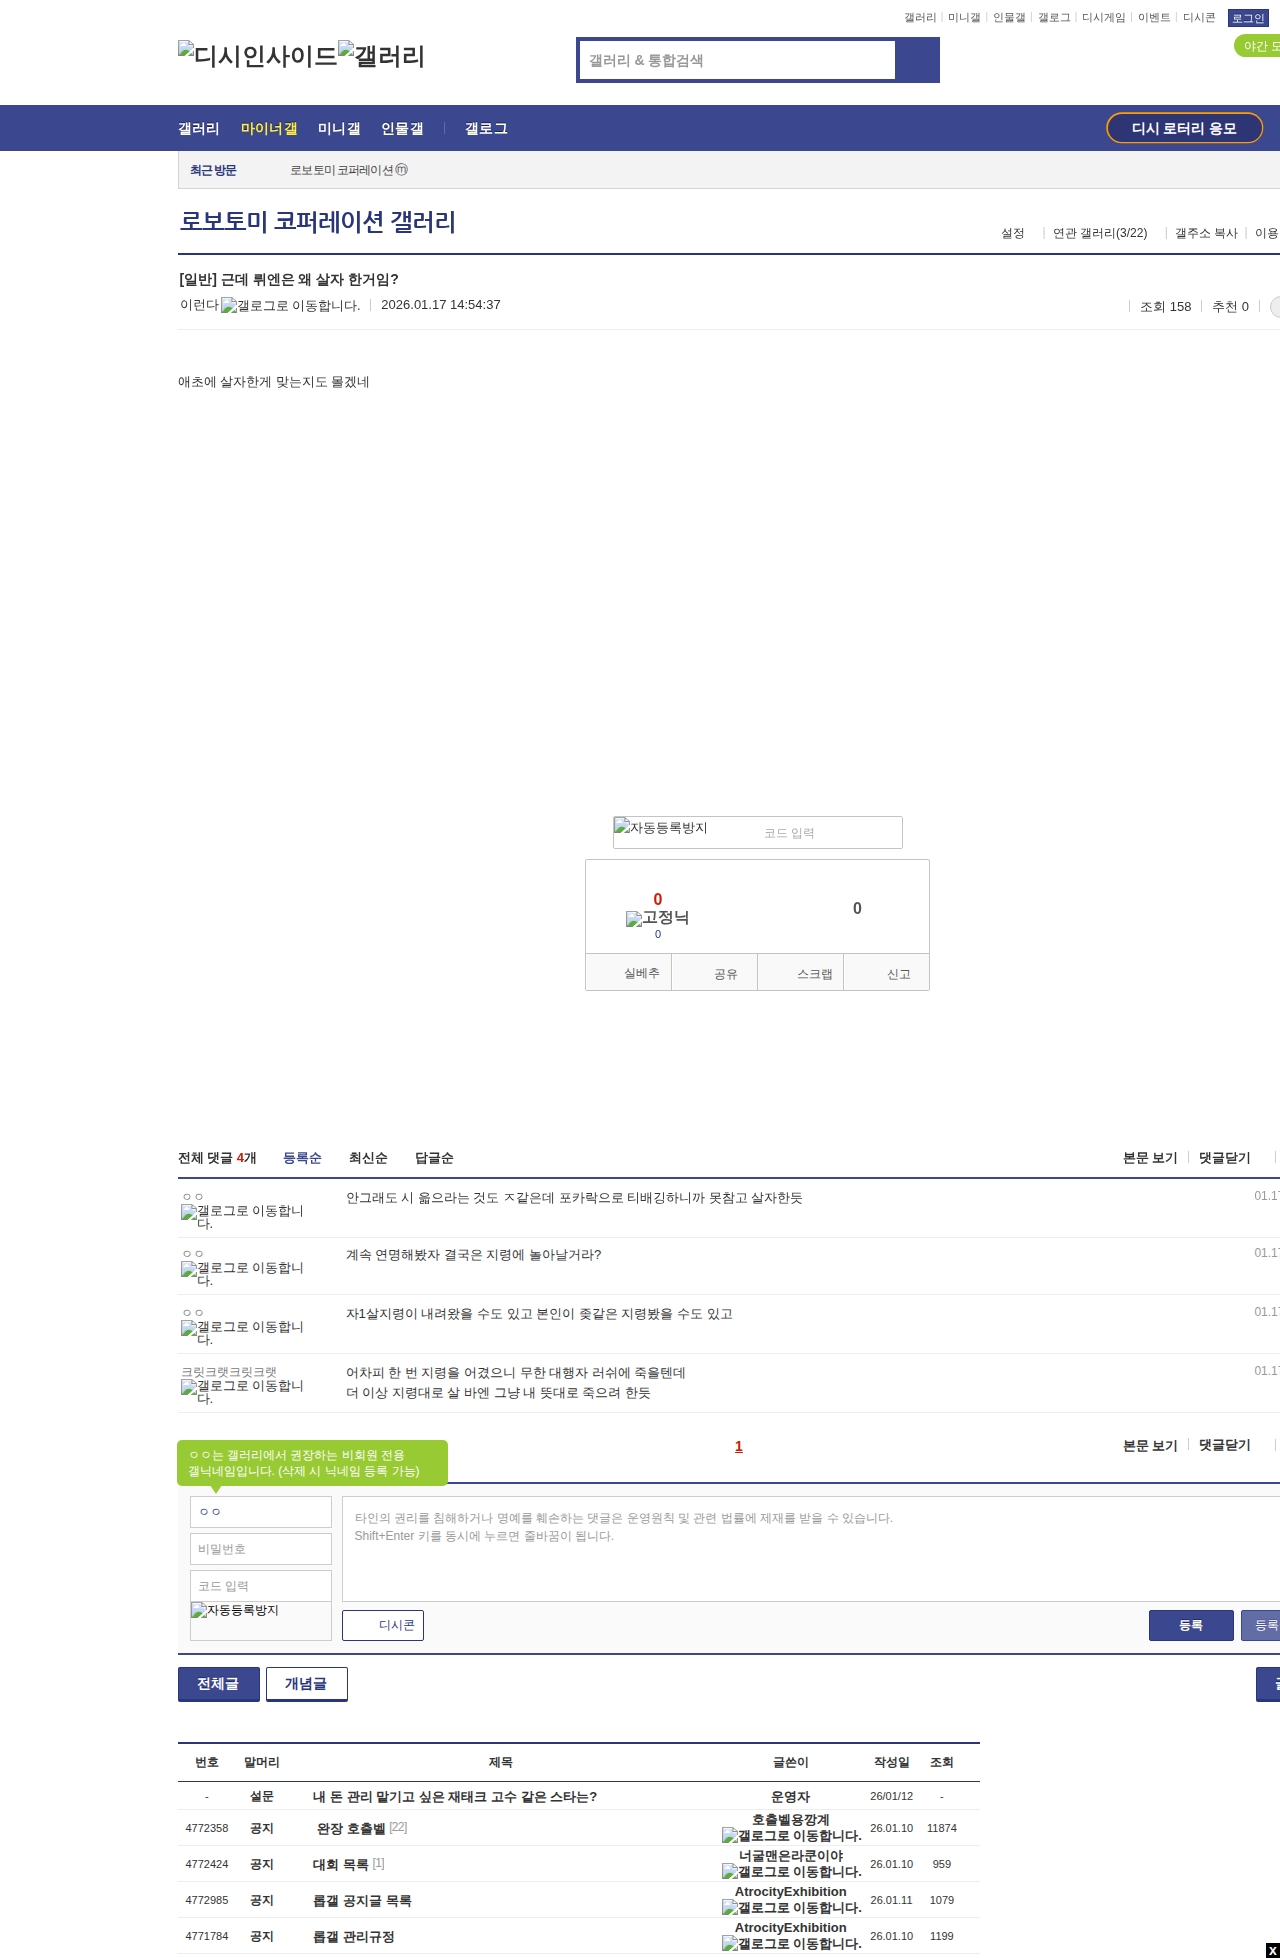Screen dimensions: 1280x1958
Task: Open AtrocityExhibition's gallog icon in 롭갤 관리규정 row
Action: [x=792, y=1944]
